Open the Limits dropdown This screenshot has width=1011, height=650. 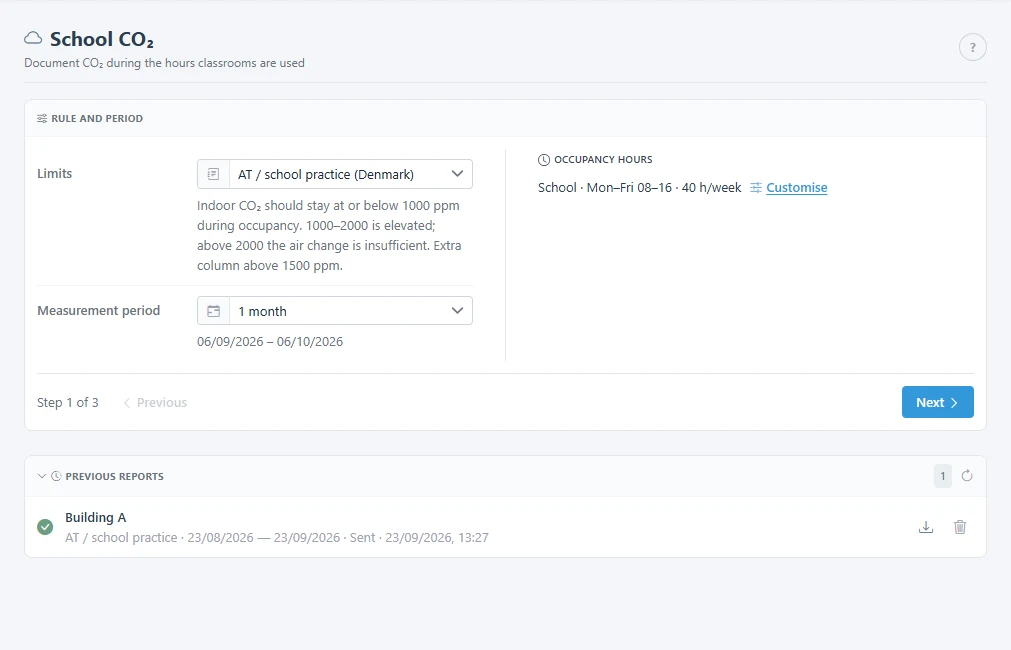335,174
